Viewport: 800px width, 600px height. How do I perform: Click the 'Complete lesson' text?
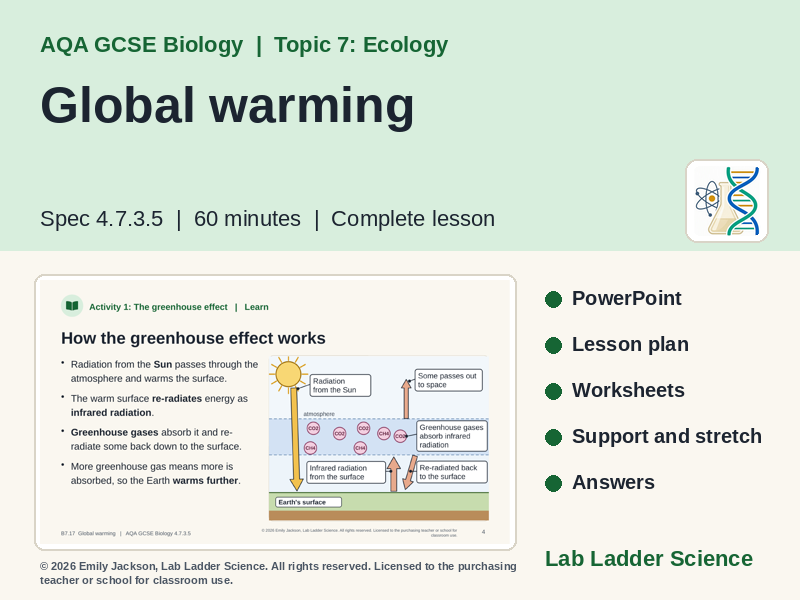[x=413, y=219]
